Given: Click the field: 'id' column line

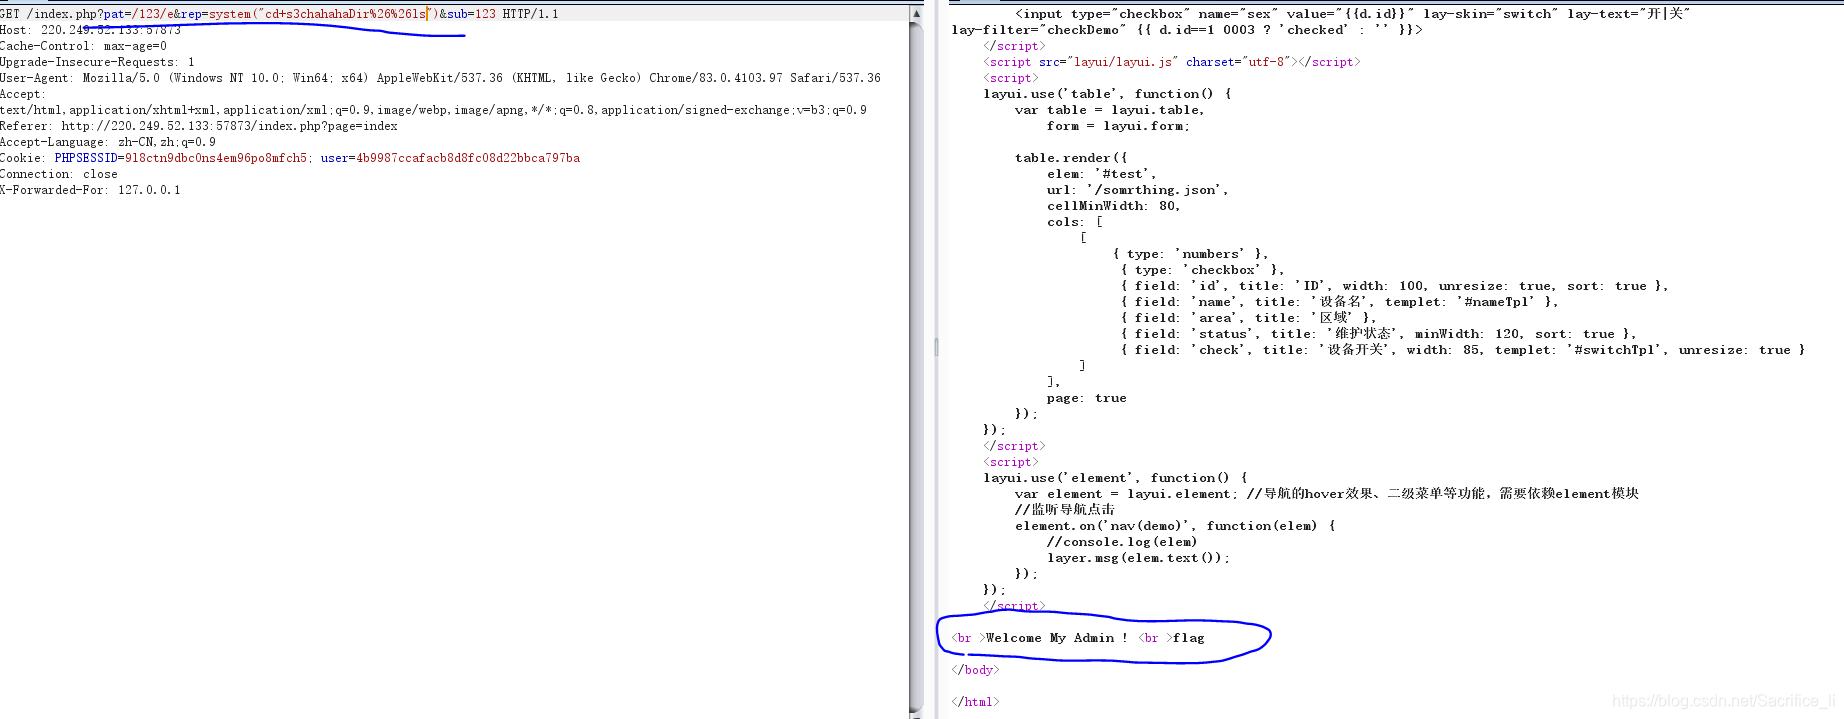Looking at the screenshot, I should click(1394, 286).
